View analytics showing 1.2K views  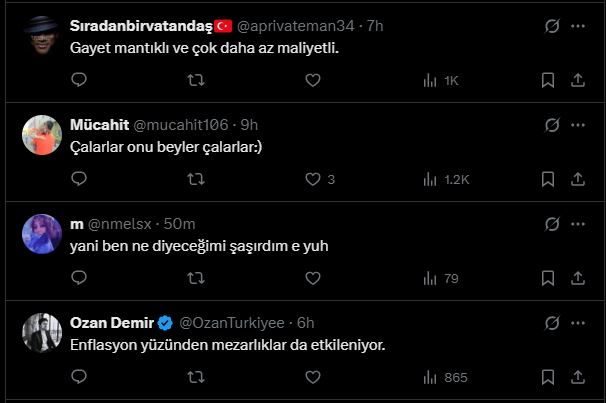click(446, 179)
